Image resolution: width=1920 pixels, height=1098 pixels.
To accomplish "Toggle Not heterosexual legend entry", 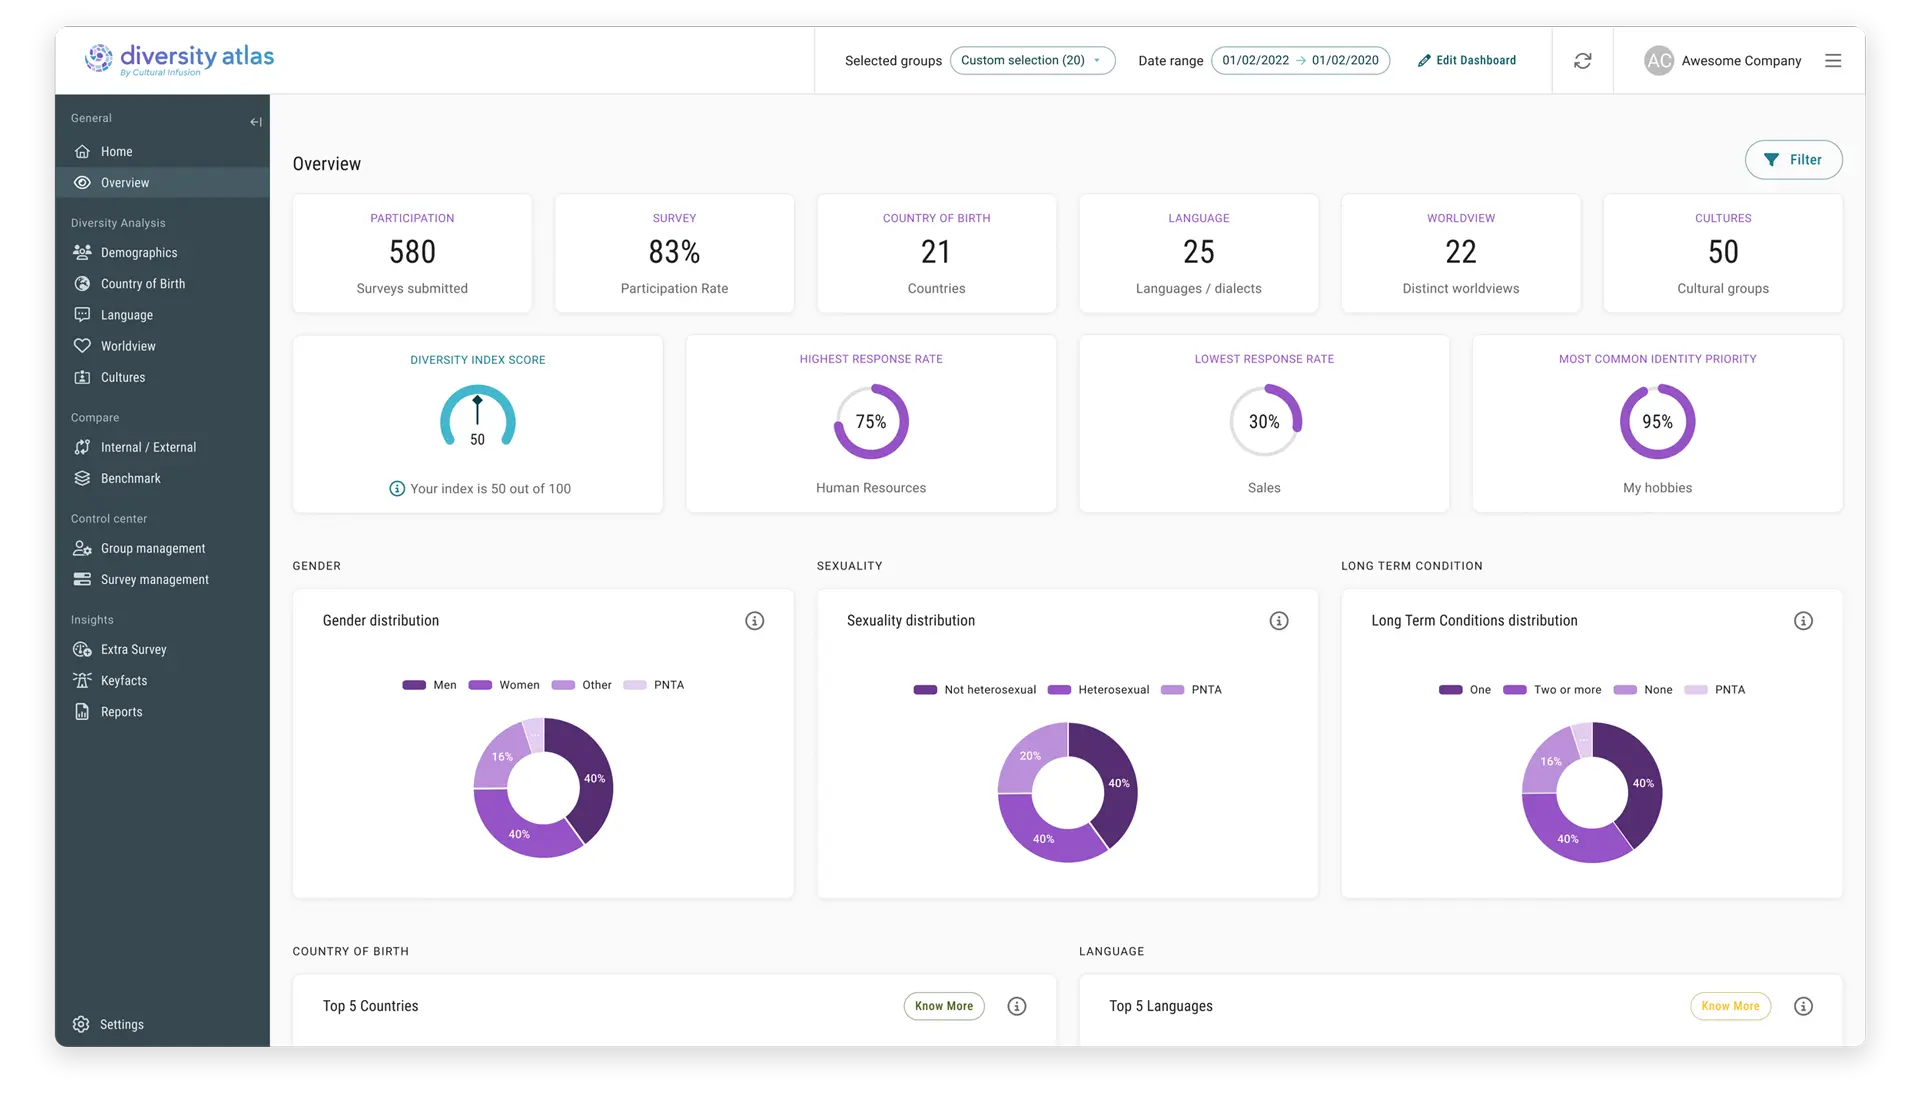I will pyautogui.click(x=975, y=690).
